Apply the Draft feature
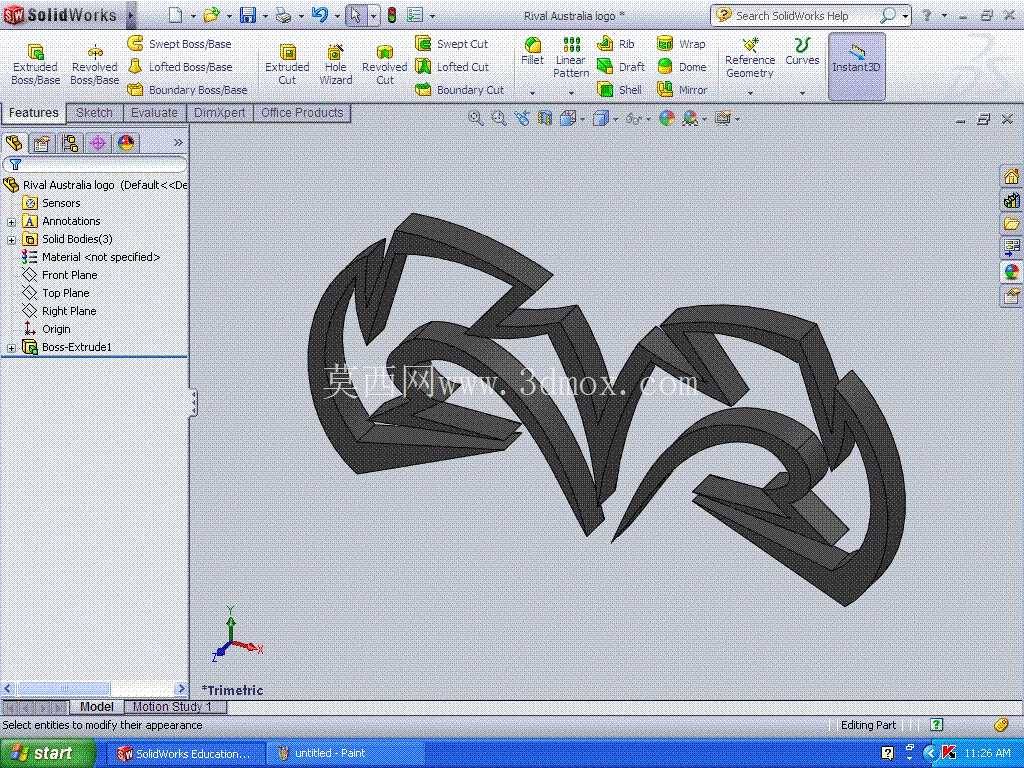 pyautogui.click(x=621, y=67)
